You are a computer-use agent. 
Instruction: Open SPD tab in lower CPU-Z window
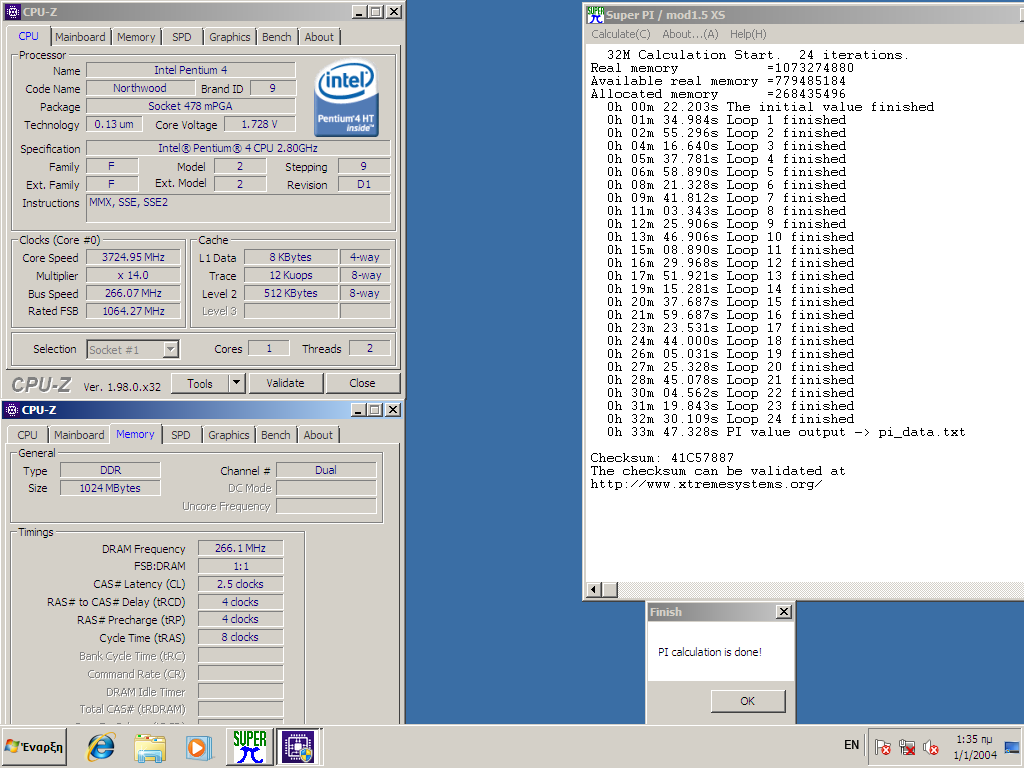[181, 435]
